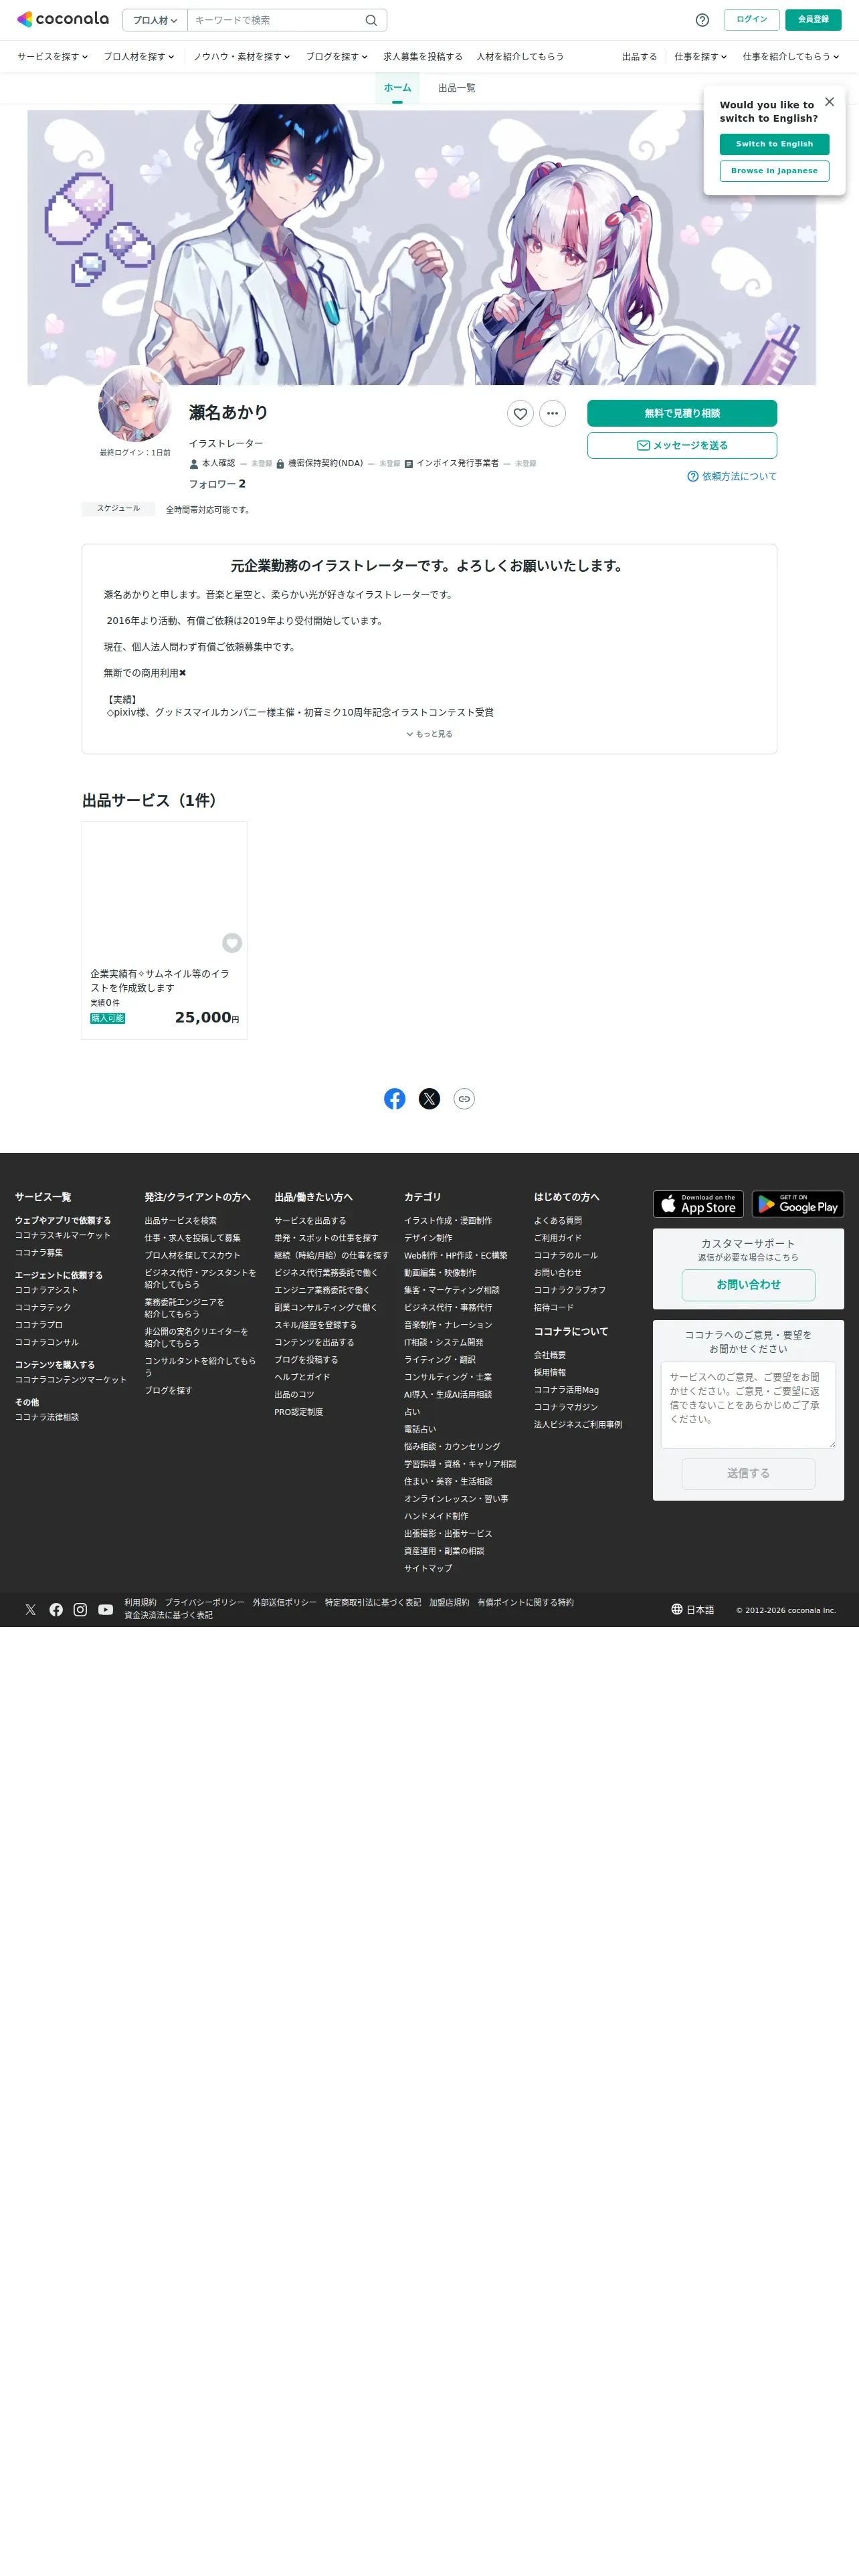Click the 無料で見積り相談 button
Image resolution: width=859 pixels, height=2576 pixels.
point(682,413)
